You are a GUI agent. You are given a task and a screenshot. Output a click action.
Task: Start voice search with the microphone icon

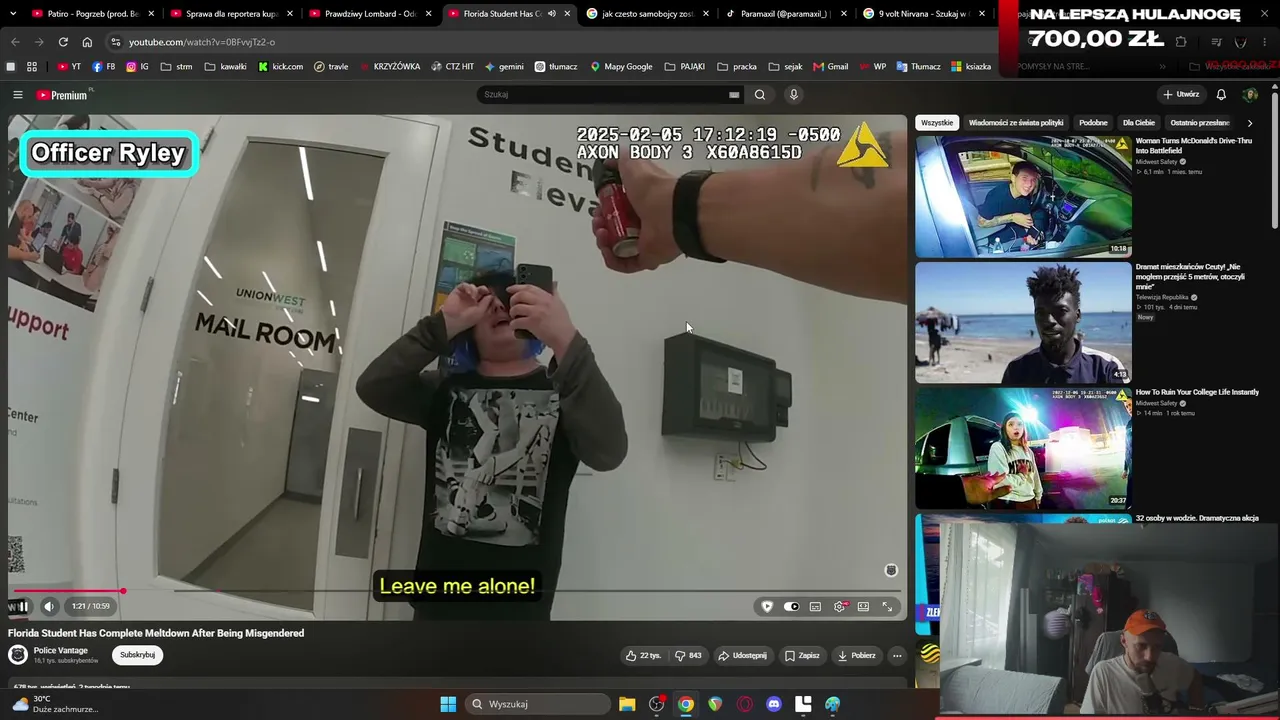(x=794, y=95)
